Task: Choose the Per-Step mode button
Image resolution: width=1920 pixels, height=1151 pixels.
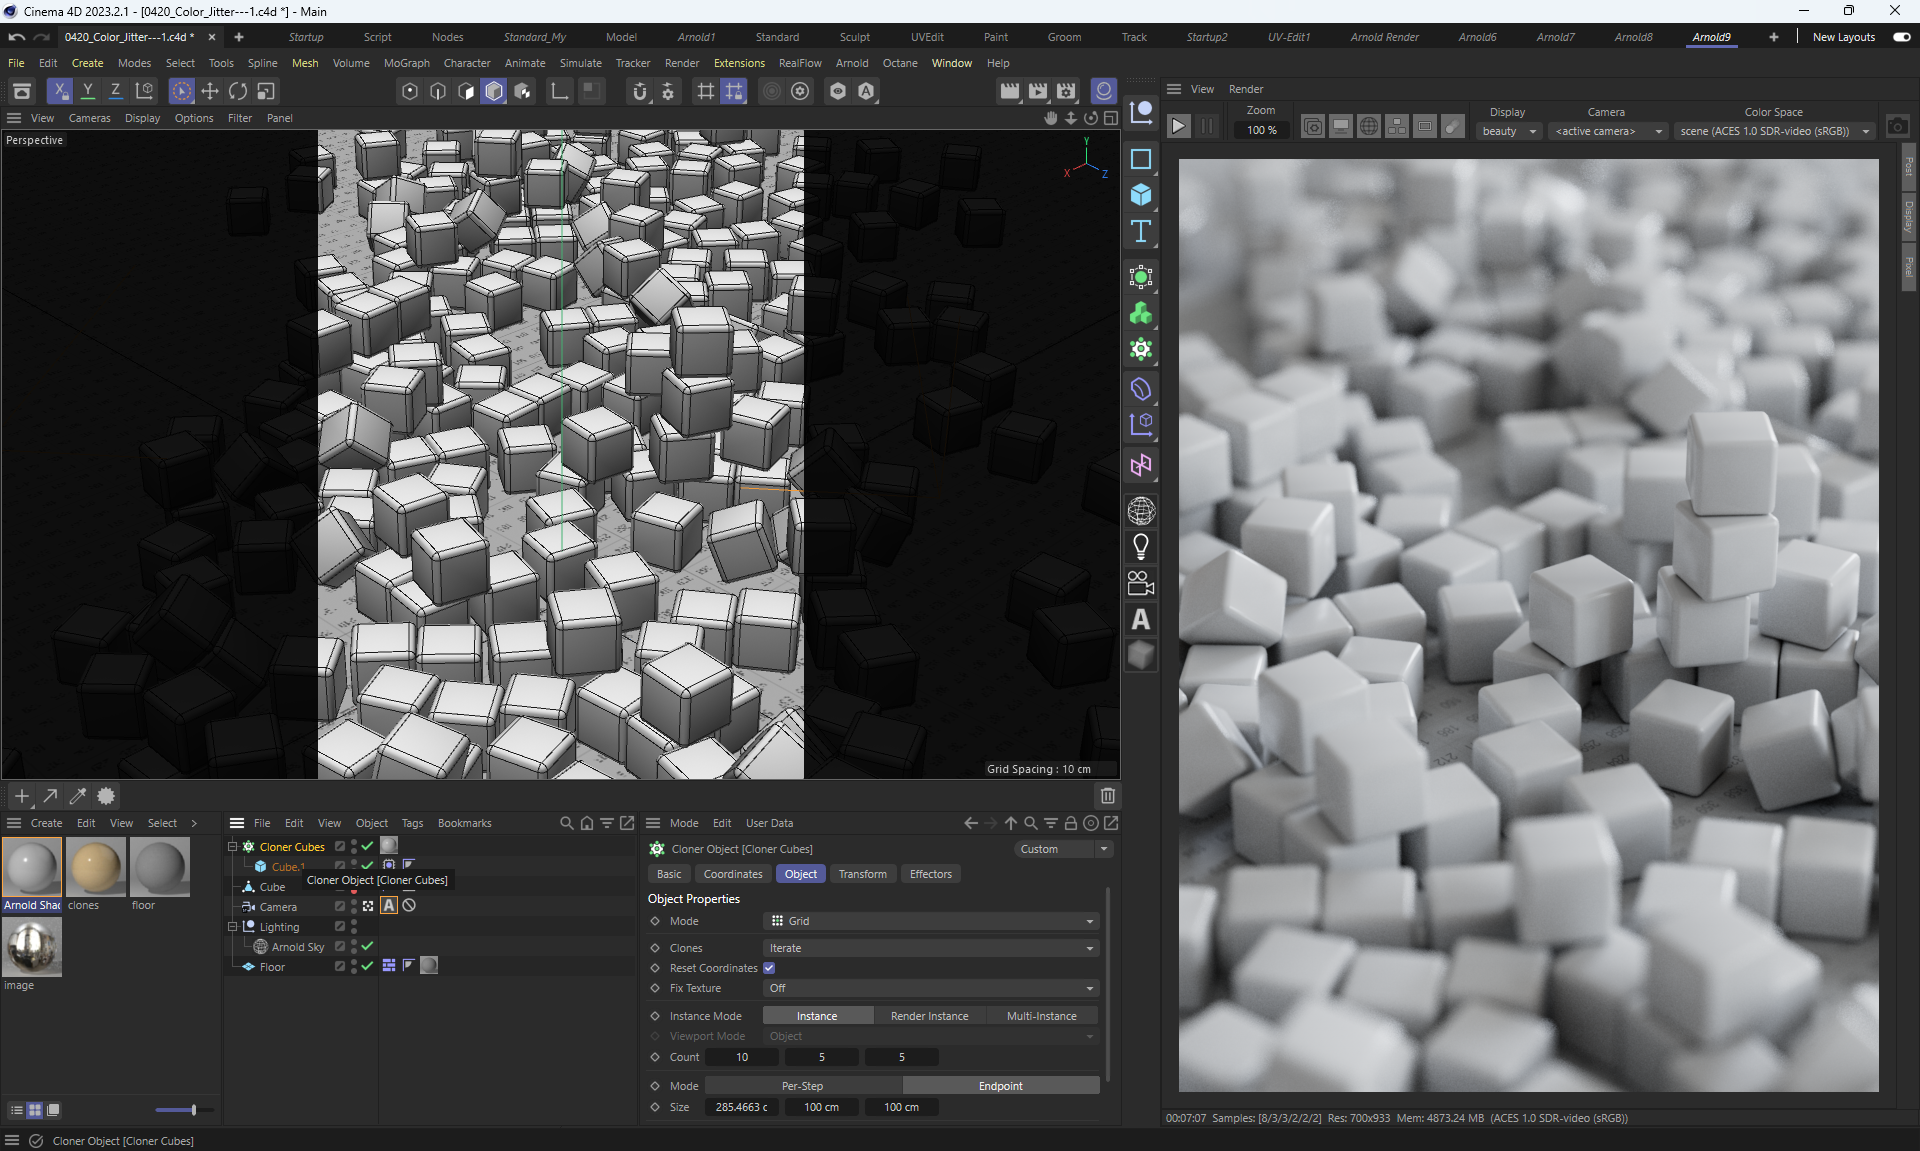Action: click(x=802, y=1086)
